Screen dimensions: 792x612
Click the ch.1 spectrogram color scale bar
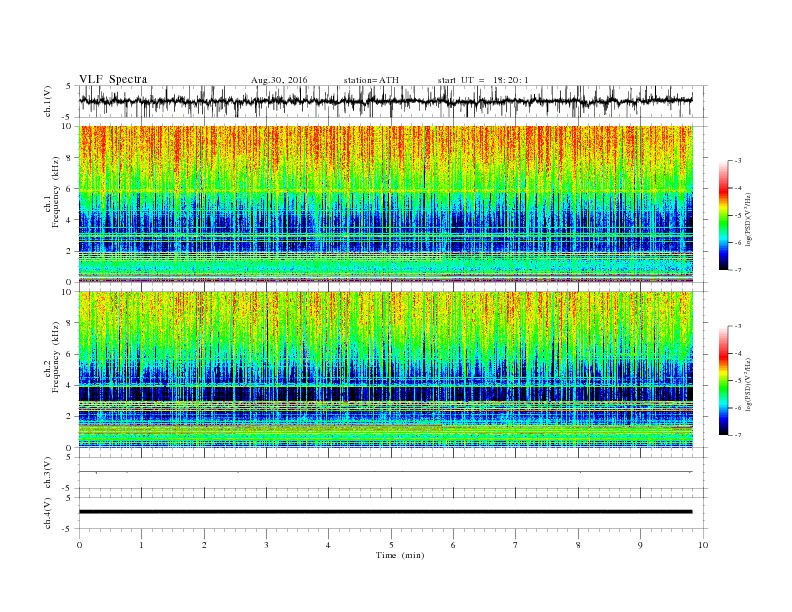[723, 216]
